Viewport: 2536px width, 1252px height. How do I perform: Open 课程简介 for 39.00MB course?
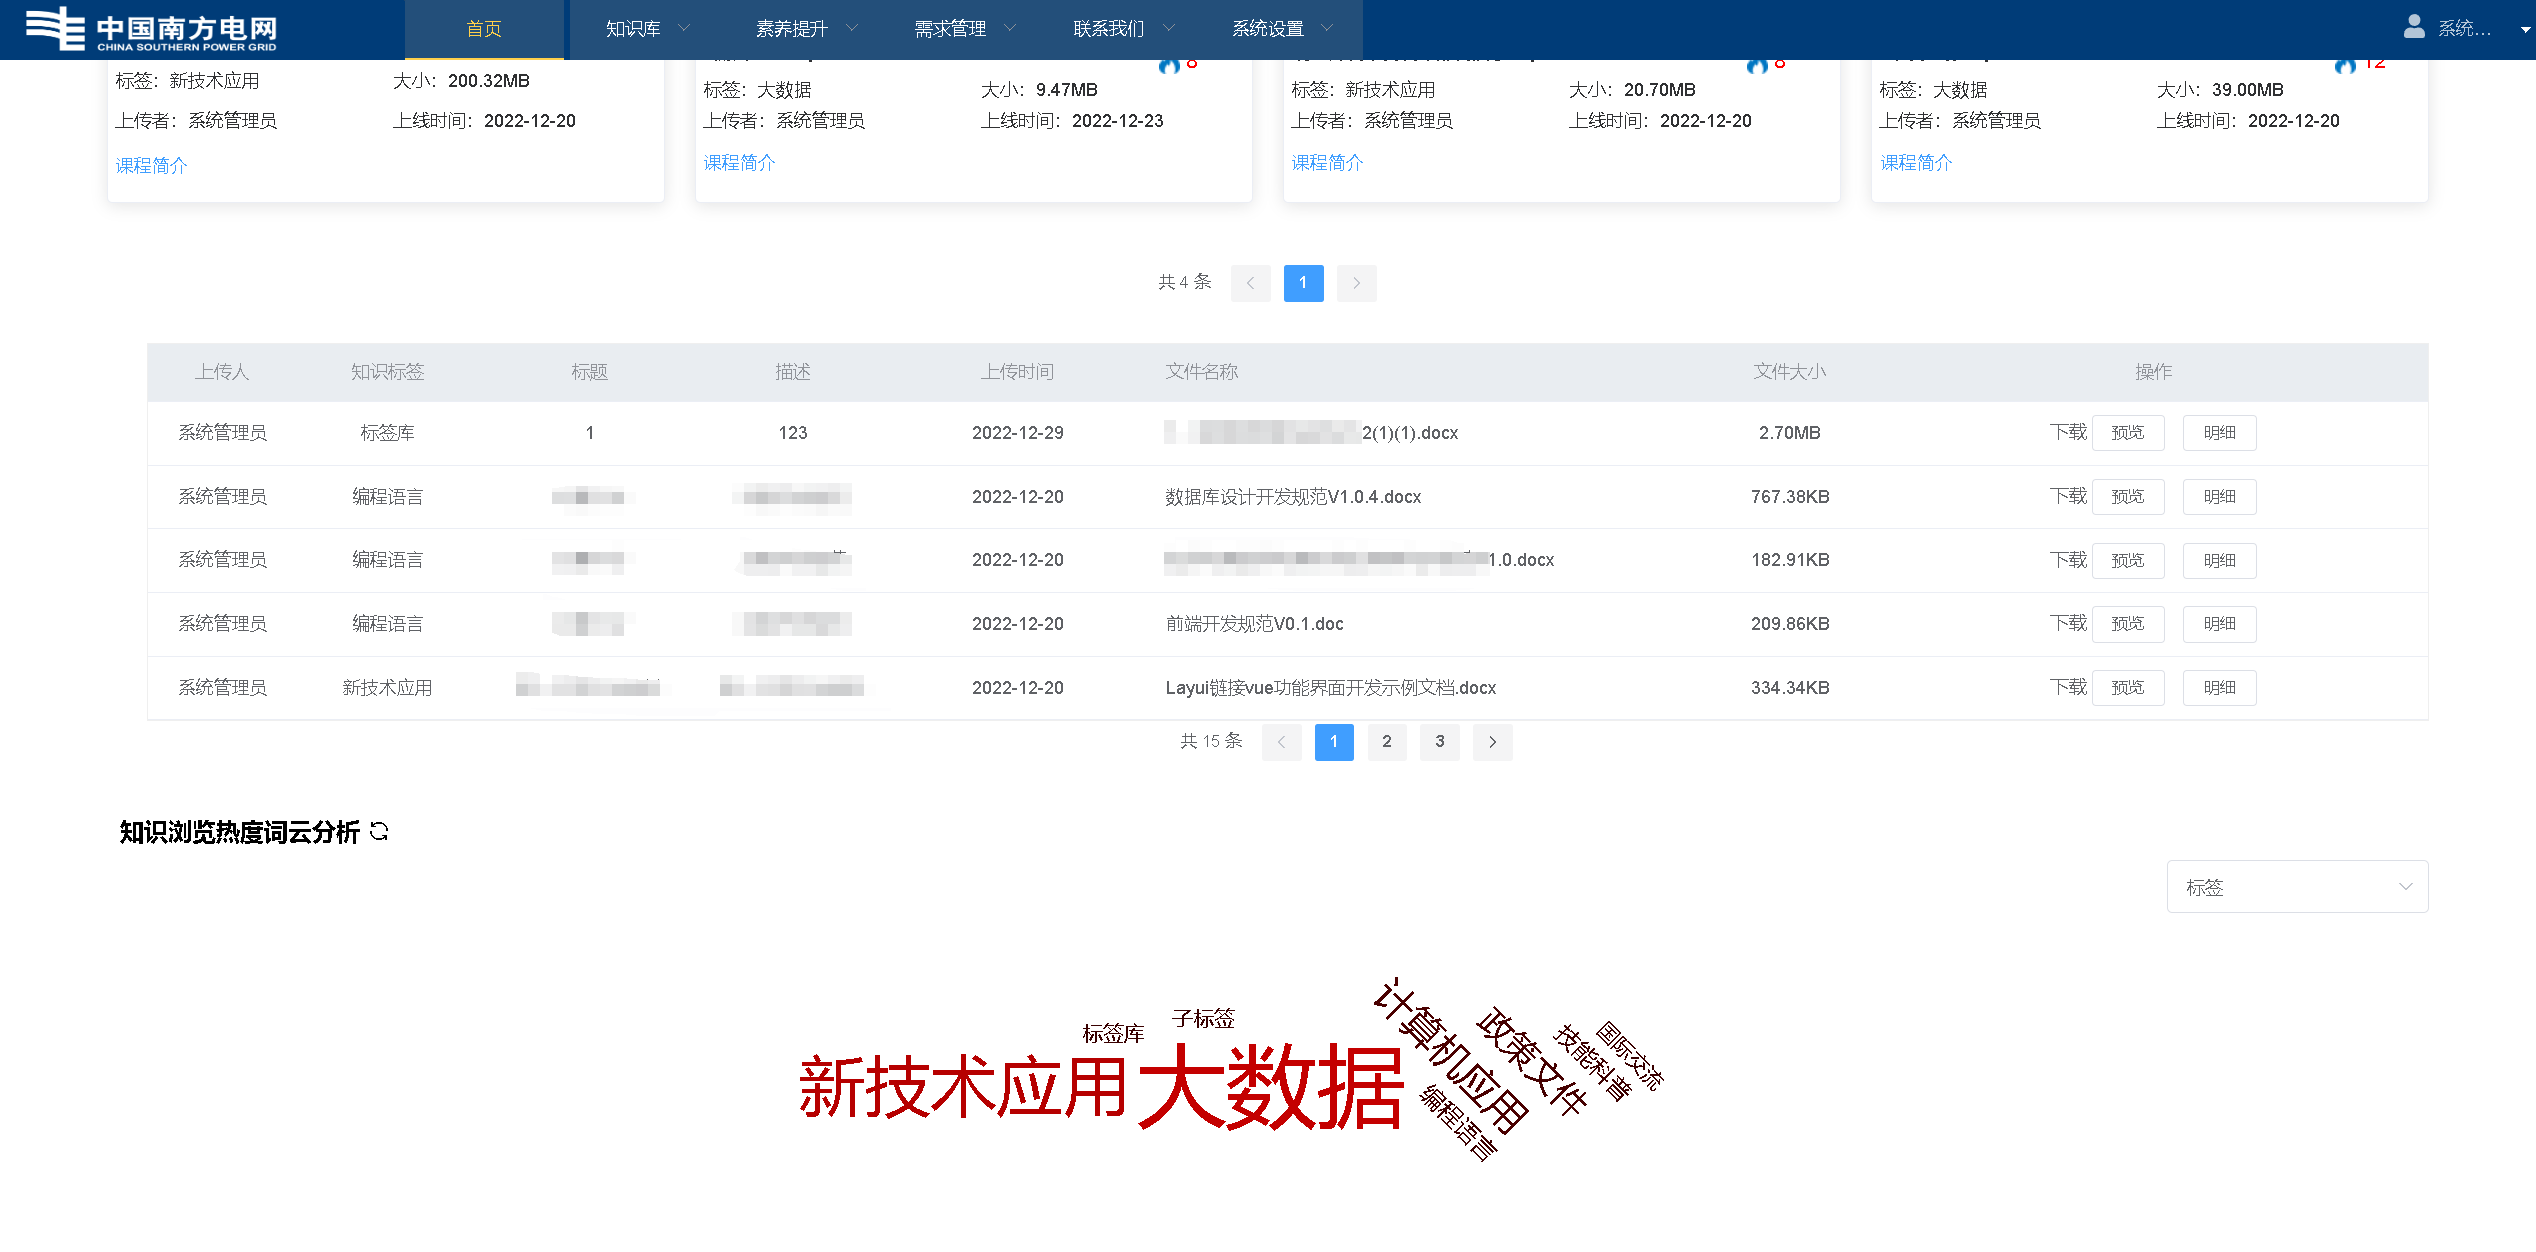point(1916,163)
